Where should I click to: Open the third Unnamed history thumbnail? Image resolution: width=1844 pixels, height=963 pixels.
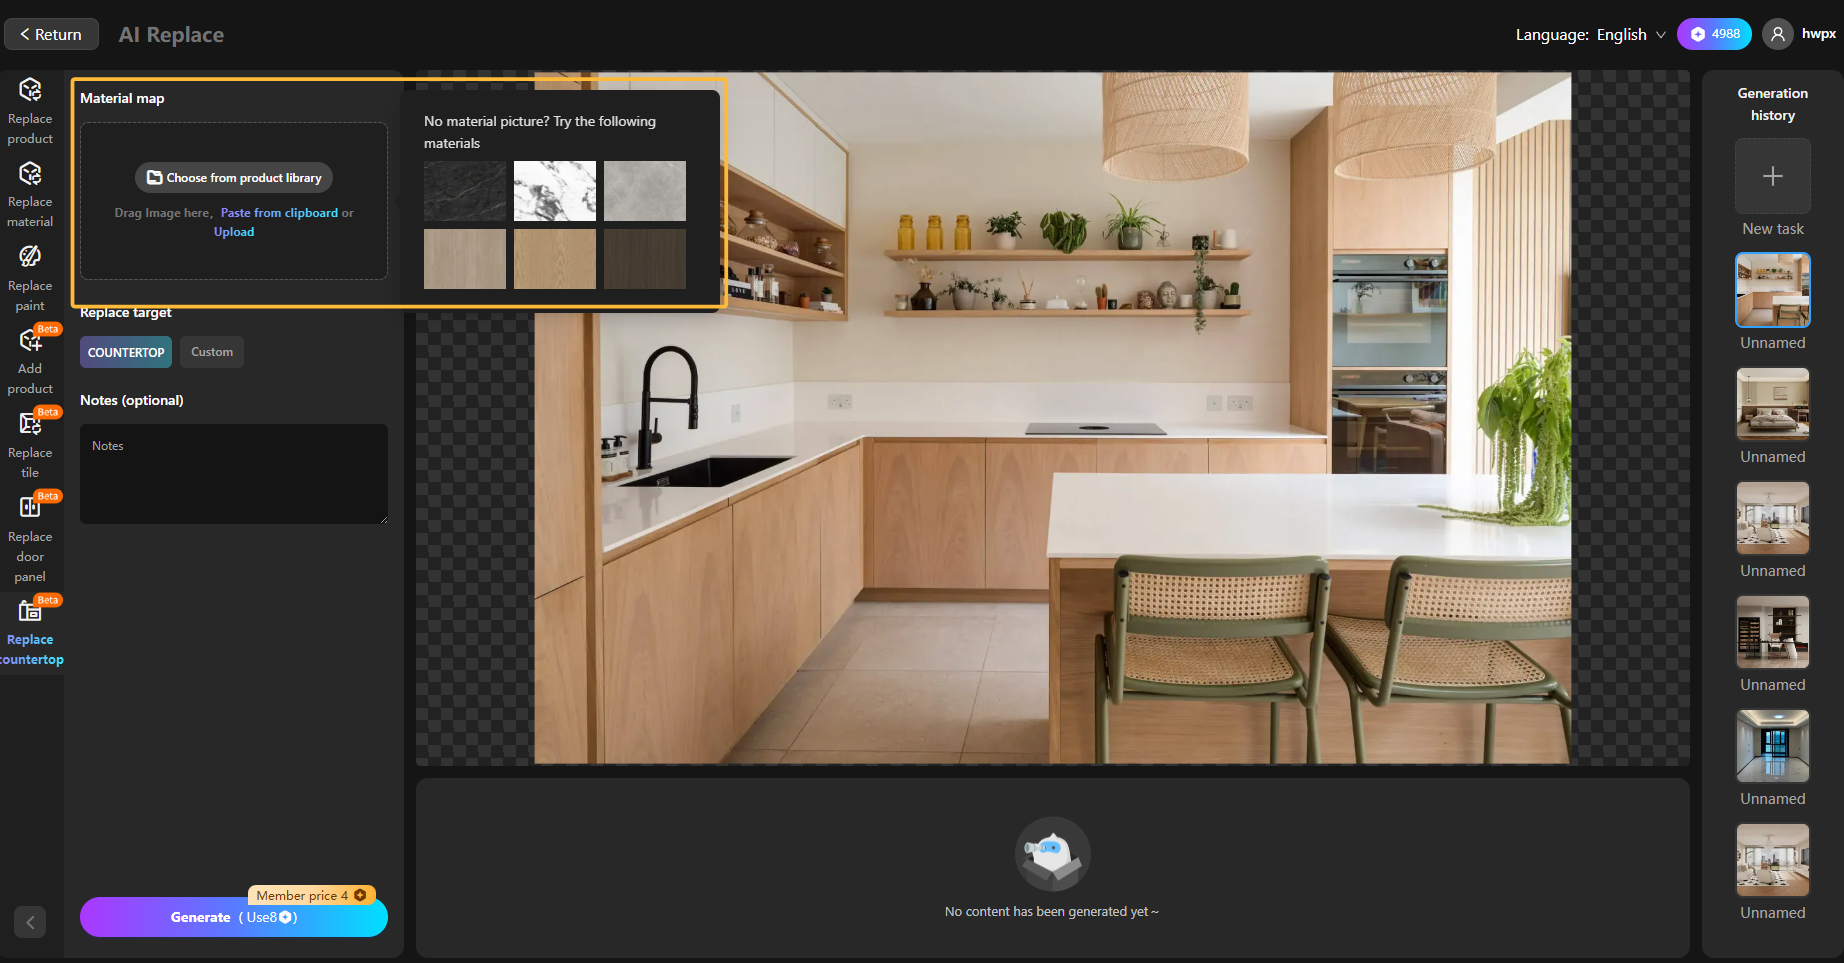point(1773,518)
